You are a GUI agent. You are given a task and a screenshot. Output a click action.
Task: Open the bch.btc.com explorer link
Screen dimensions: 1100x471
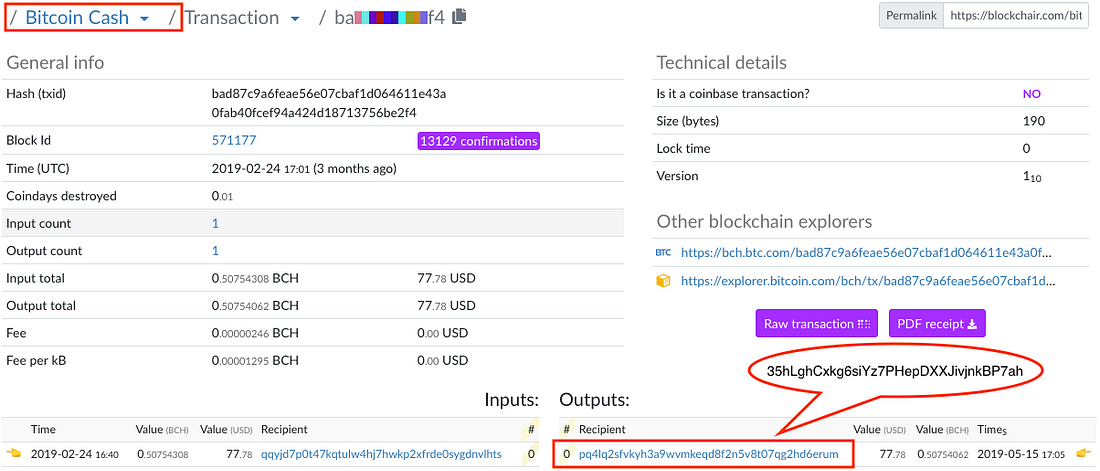click(866, 253)
